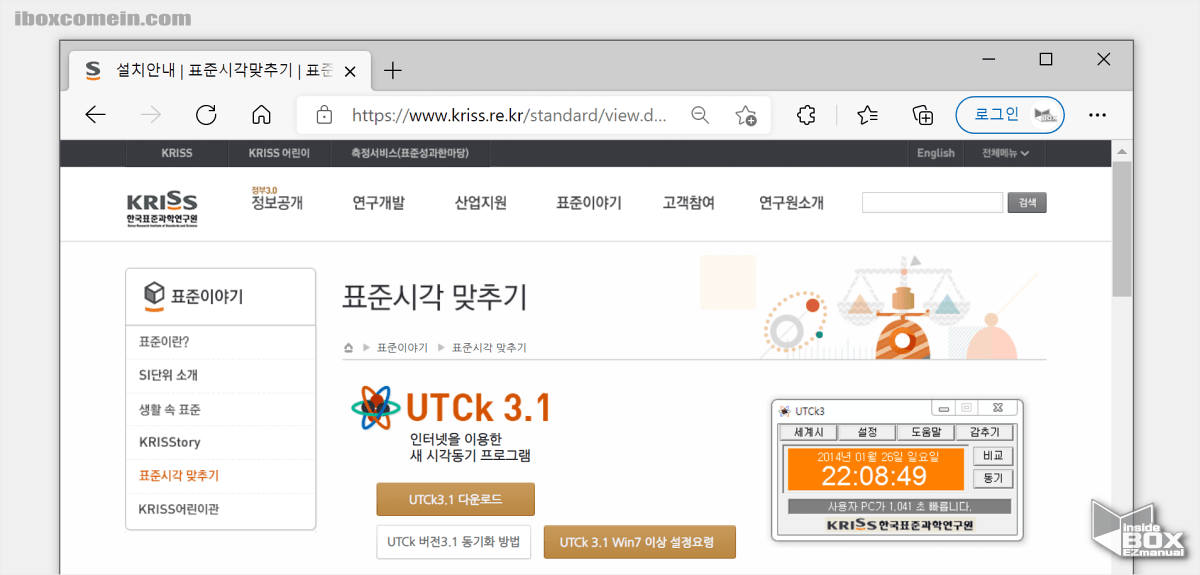1200x575 pixels.
Task: Click the UTCk3.1 다운로드 button
Action: (x=455, y=499)
